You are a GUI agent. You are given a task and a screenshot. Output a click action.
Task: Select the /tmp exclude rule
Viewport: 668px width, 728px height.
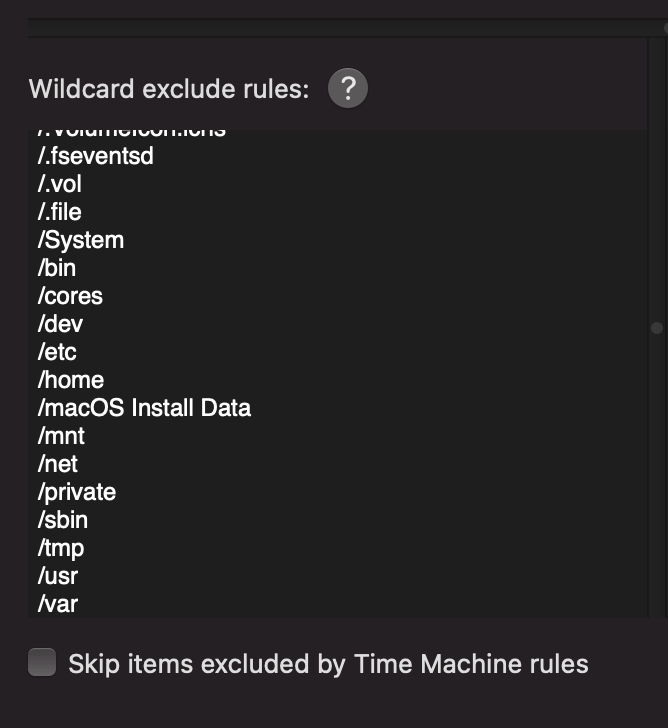pyautogui.click(x=61, y=548)
